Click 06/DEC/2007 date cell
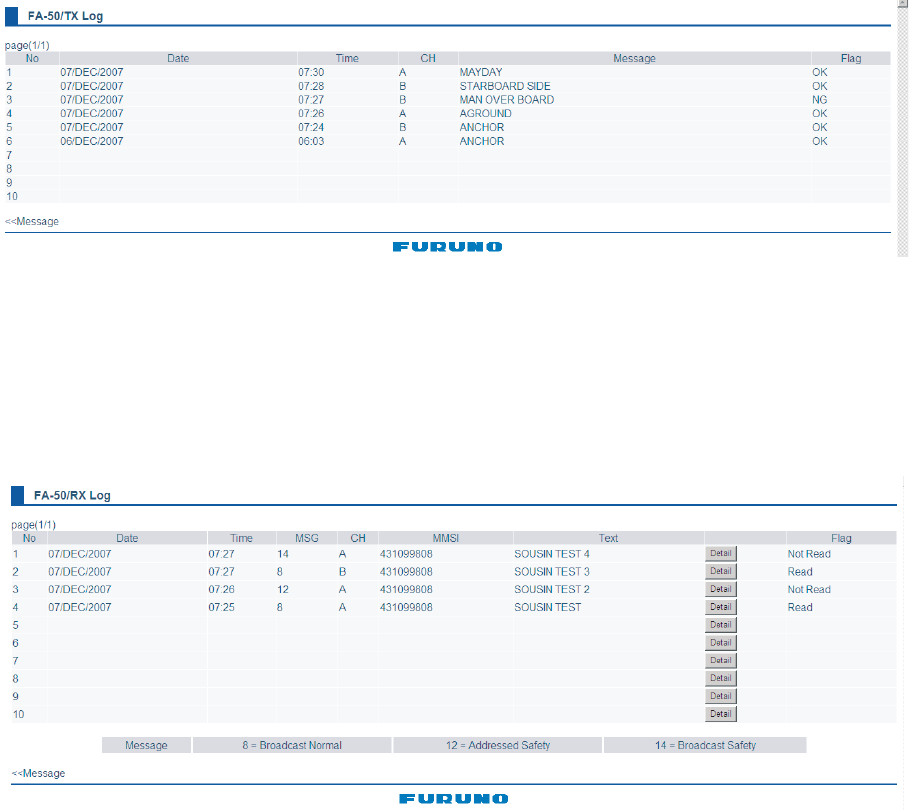Viewport: 909px width, 810px height. [x=92, y=141]
